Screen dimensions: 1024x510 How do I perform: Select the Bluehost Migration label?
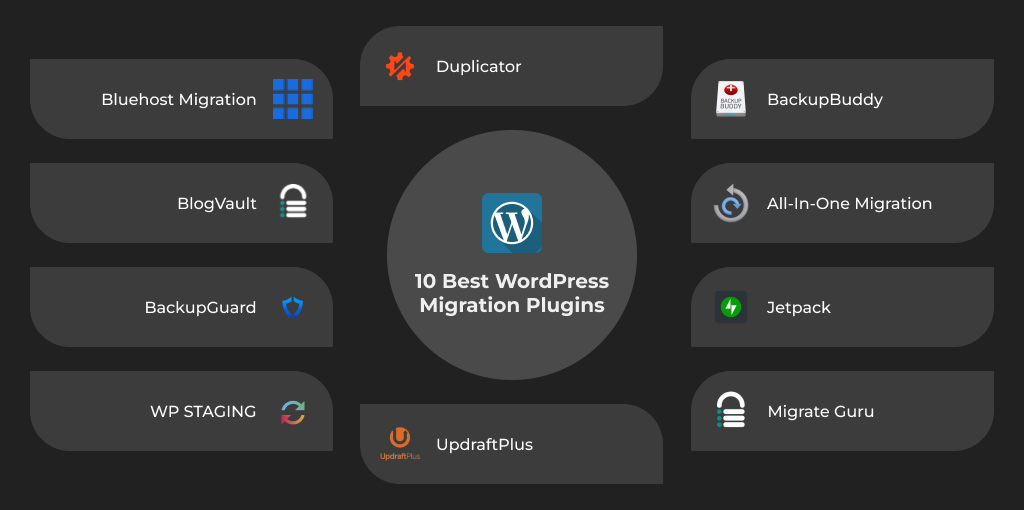[x=179, y=100]
